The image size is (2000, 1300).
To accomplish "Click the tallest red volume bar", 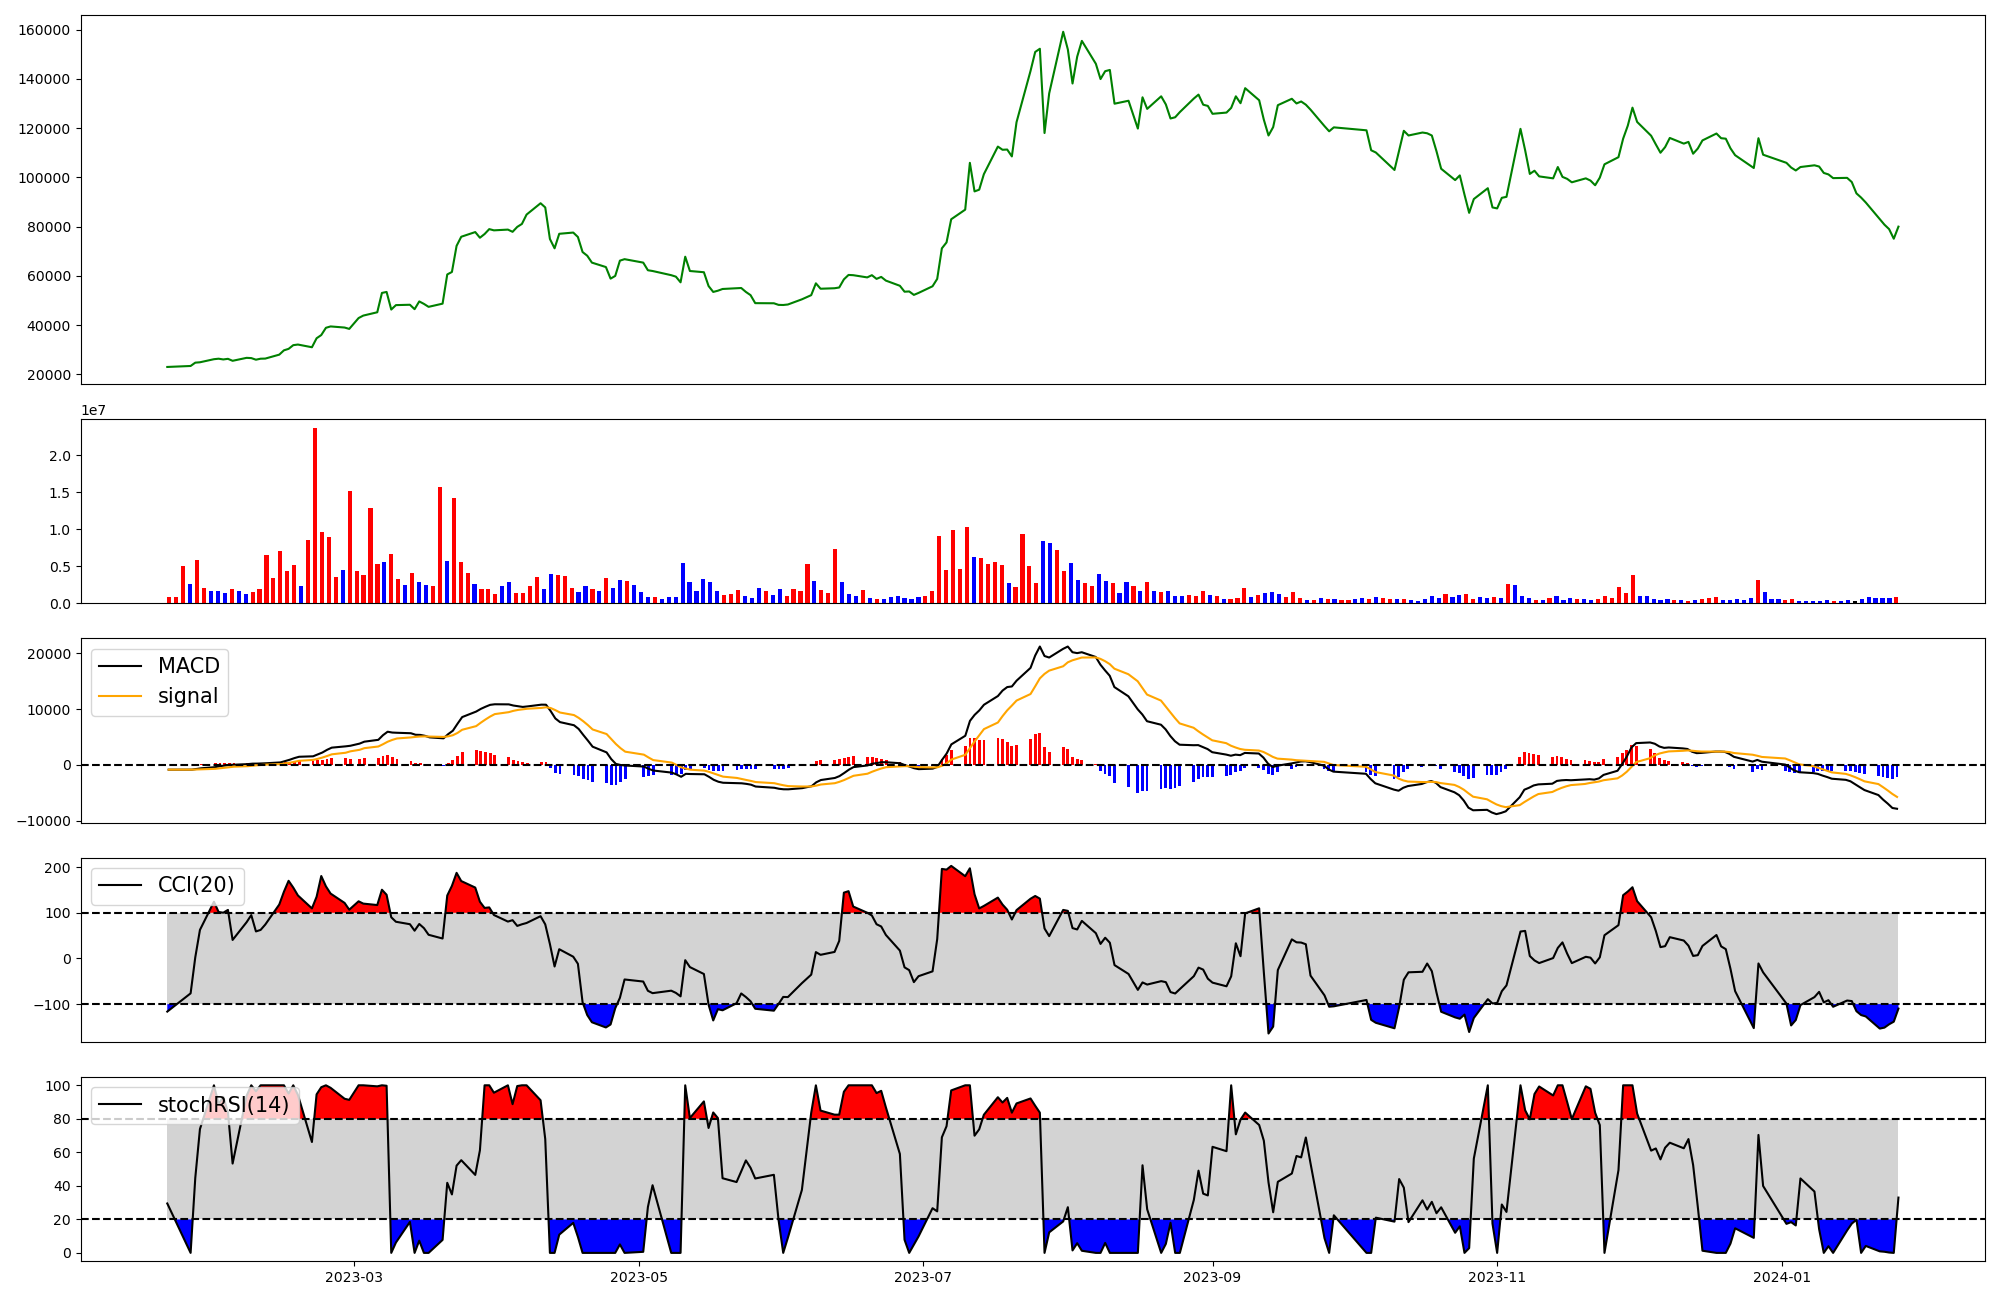I will 315,515.
